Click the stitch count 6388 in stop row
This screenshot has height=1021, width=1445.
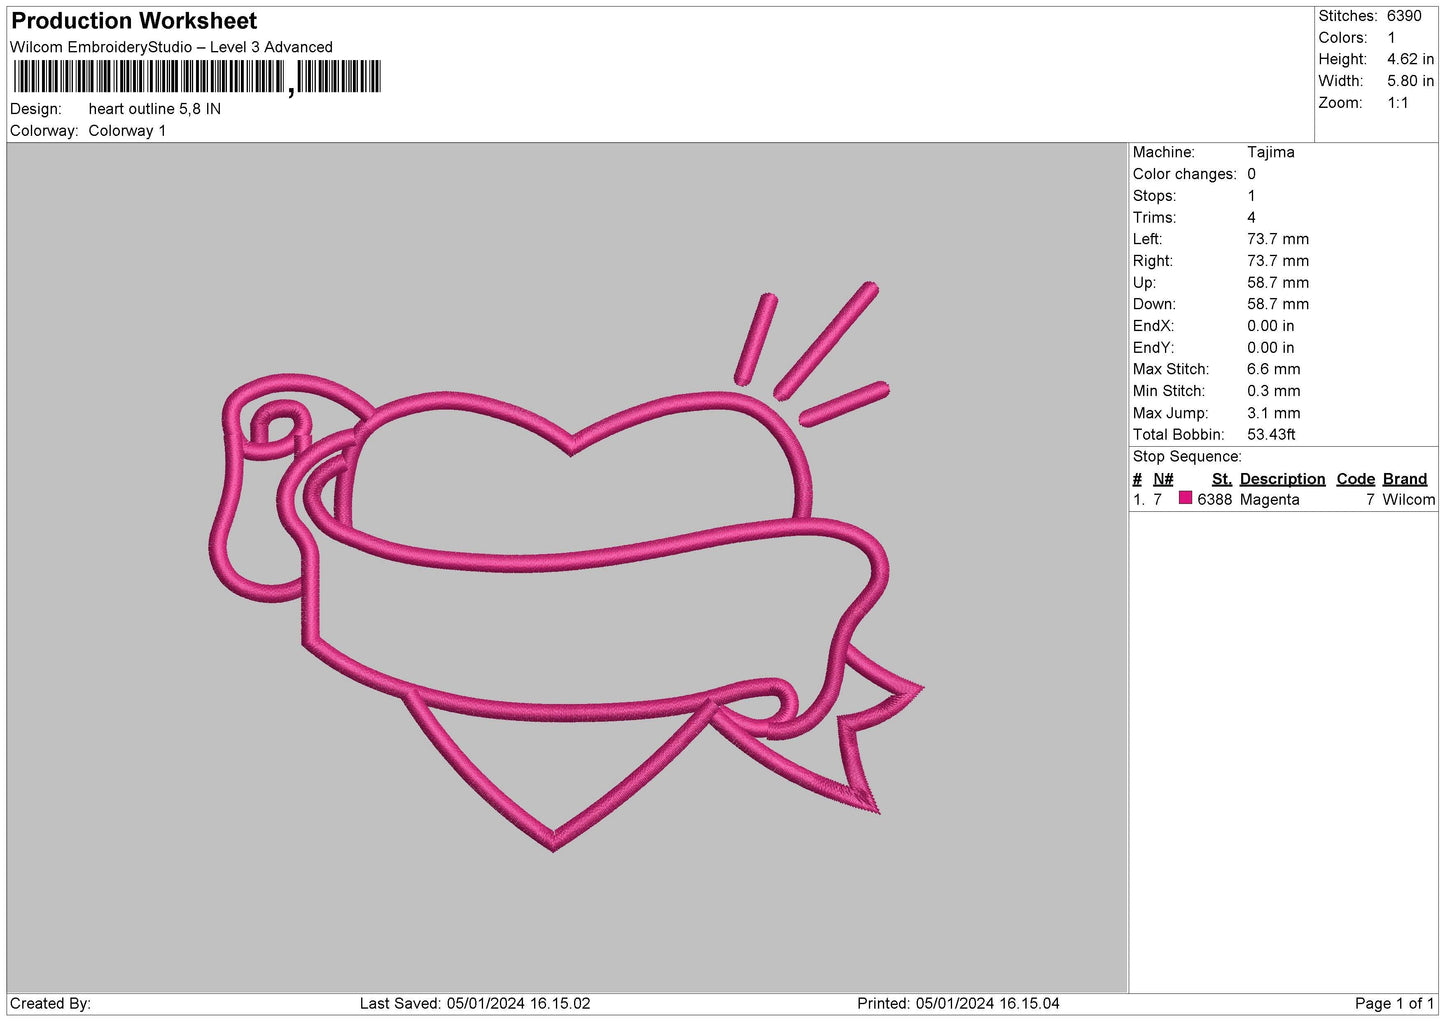point(1214,500)
